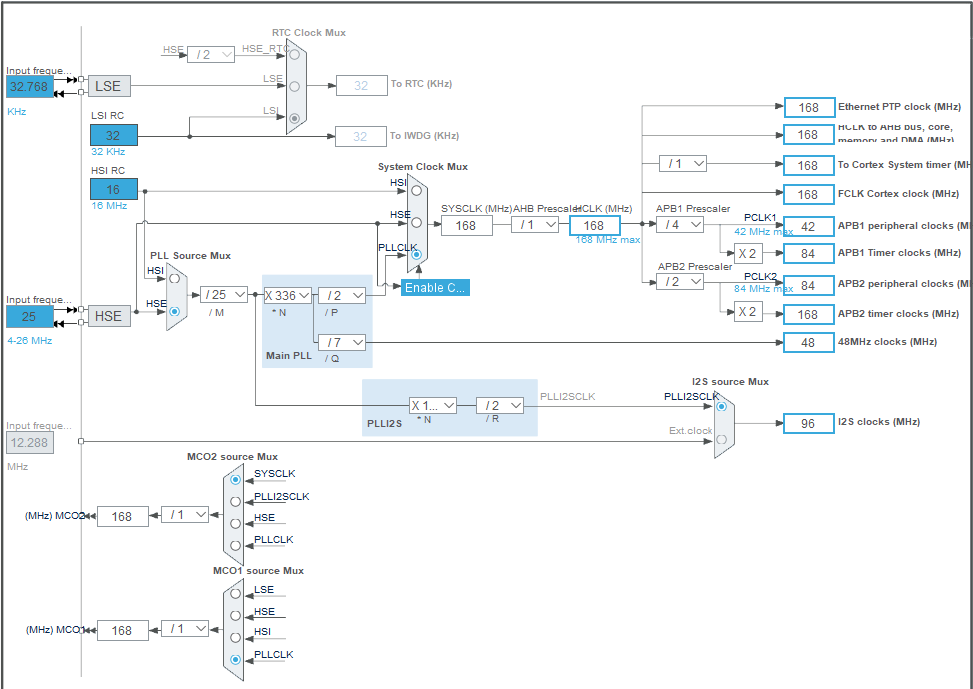
Task: Click the LSE oscillator block
Action: click(x=109, y=87)
